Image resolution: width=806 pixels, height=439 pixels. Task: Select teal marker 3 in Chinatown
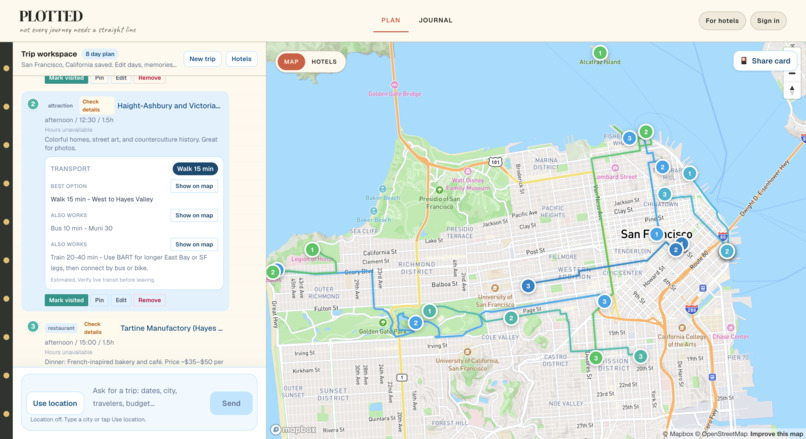(664, 194)
